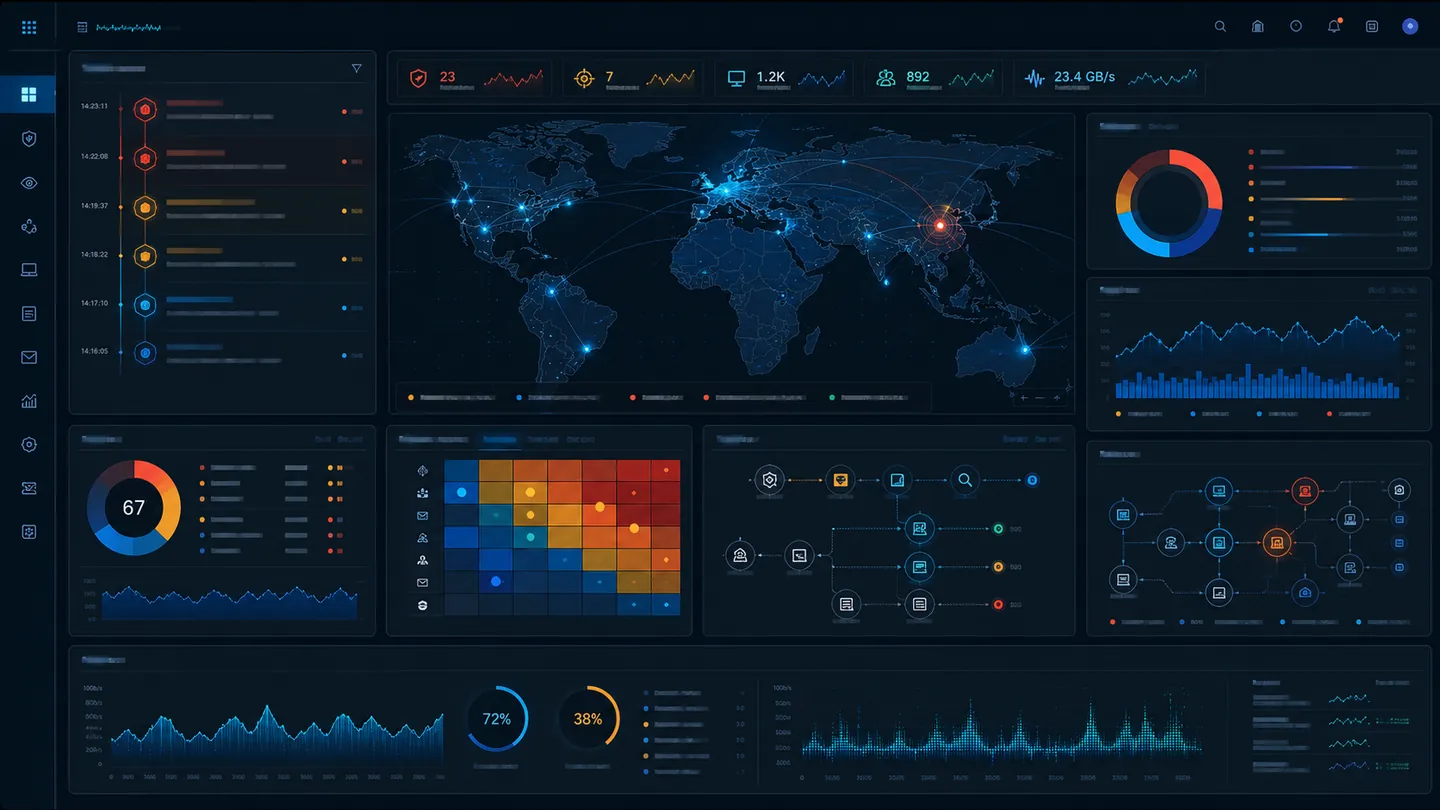Select the event at 14:22:08
1440x810 pixels.
click(x=222, y=159)
